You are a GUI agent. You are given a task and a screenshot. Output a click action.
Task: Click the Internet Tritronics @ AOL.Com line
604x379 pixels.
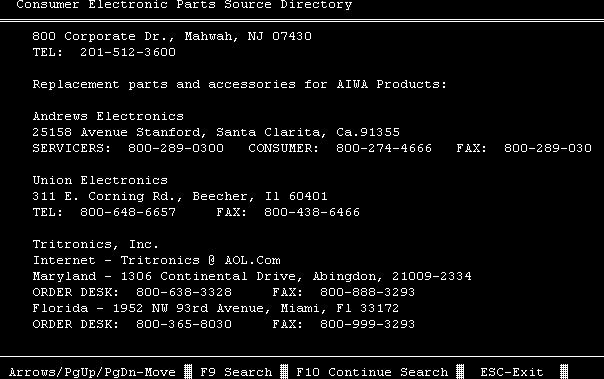click(x=156, y=260)
